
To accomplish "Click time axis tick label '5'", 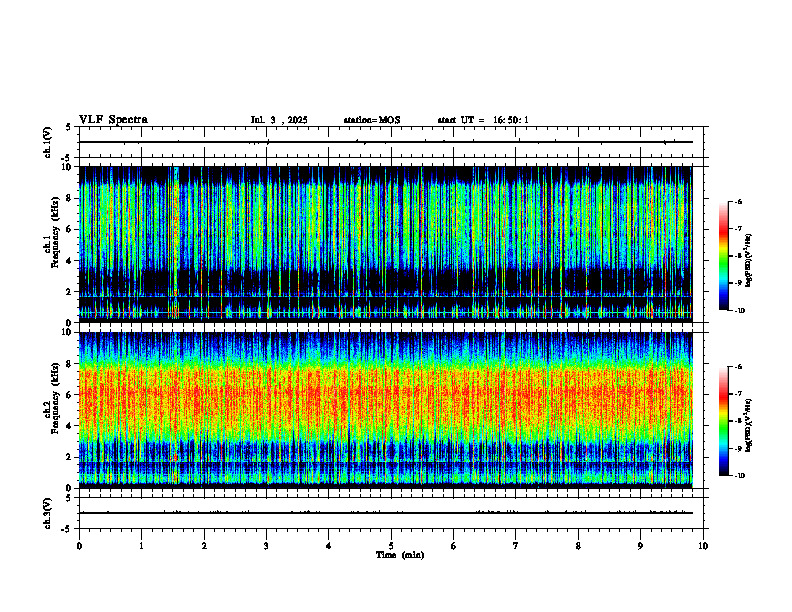I will 391,546.
